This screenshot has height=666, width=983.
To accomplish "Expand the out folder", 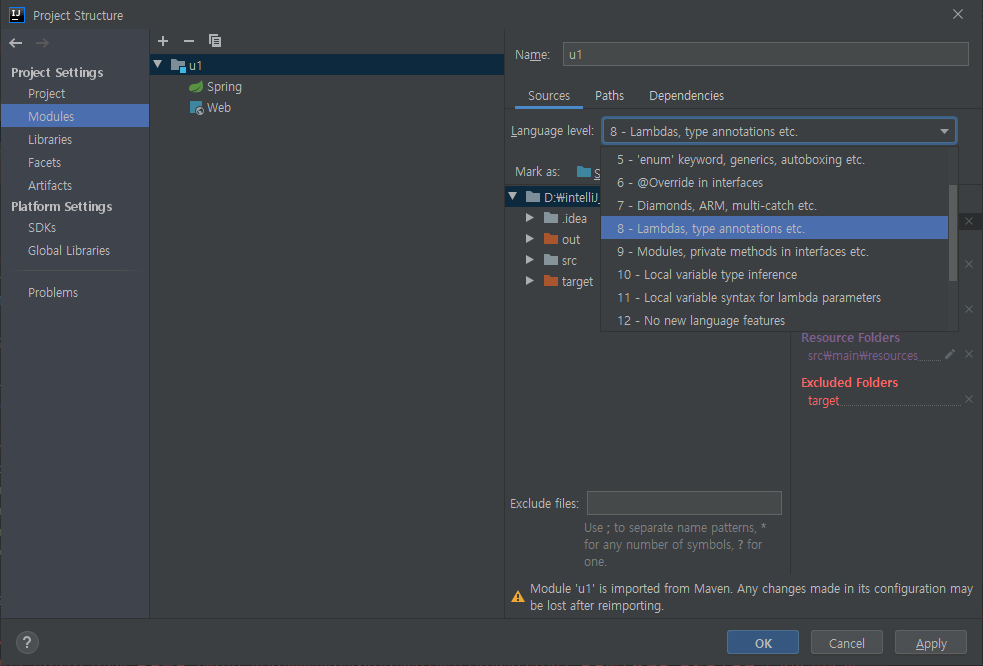I will coord(530,239).
